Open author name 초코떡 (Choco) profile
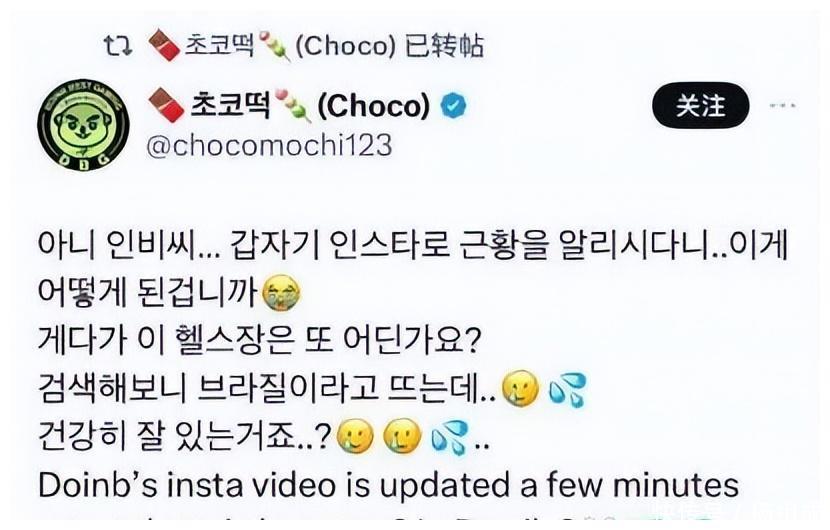 [289, 105]
